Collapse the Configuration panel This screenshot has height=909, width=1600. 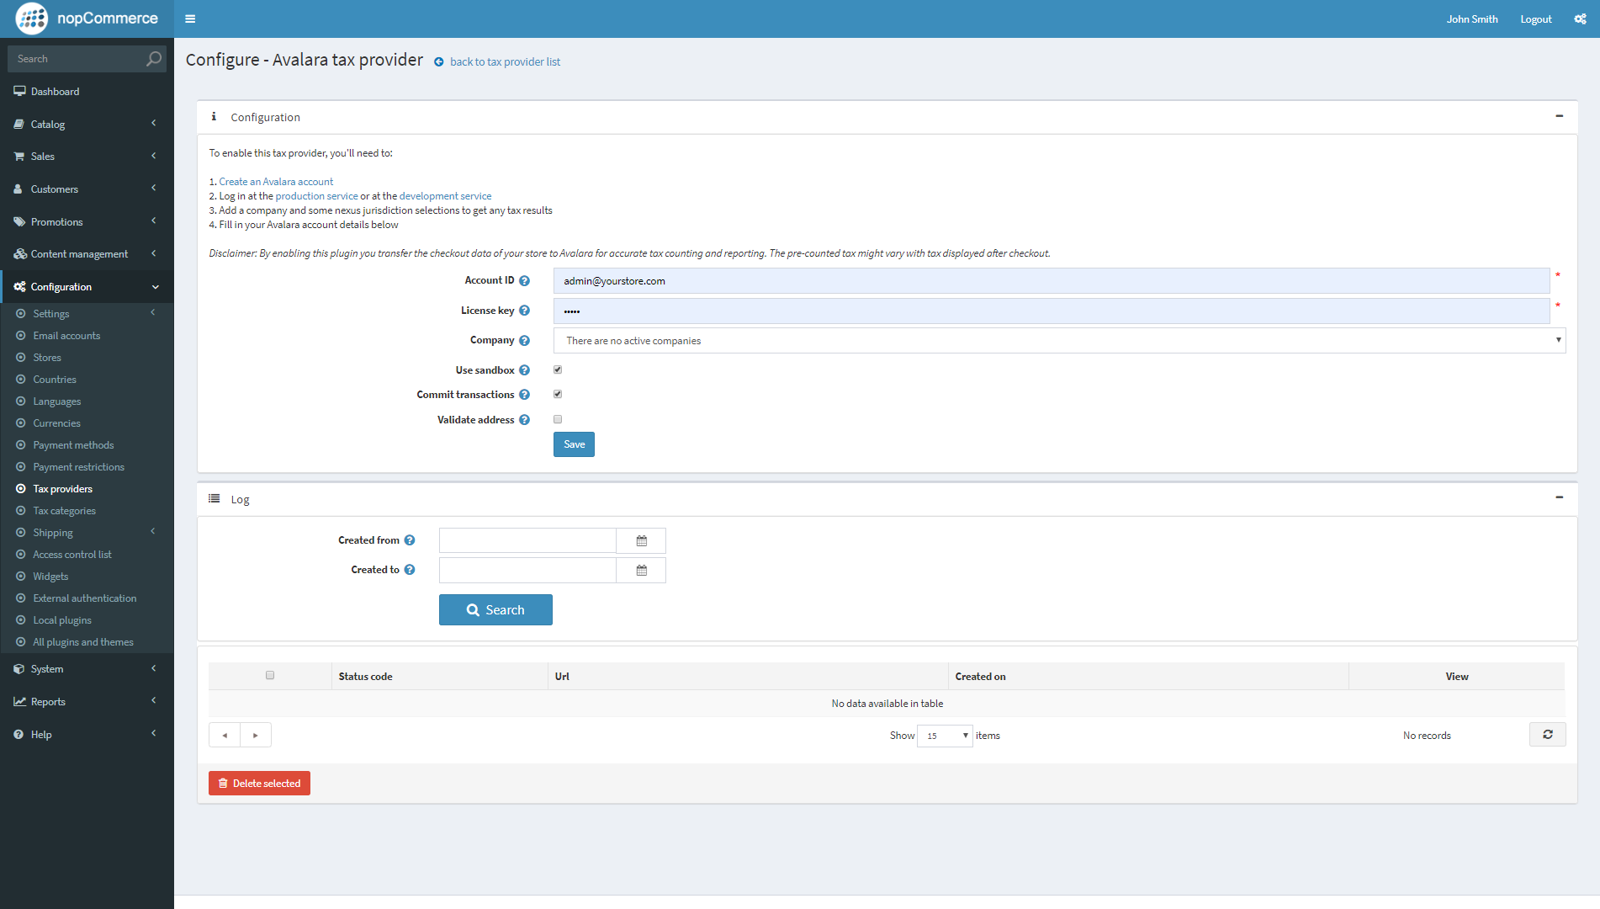1559,116
